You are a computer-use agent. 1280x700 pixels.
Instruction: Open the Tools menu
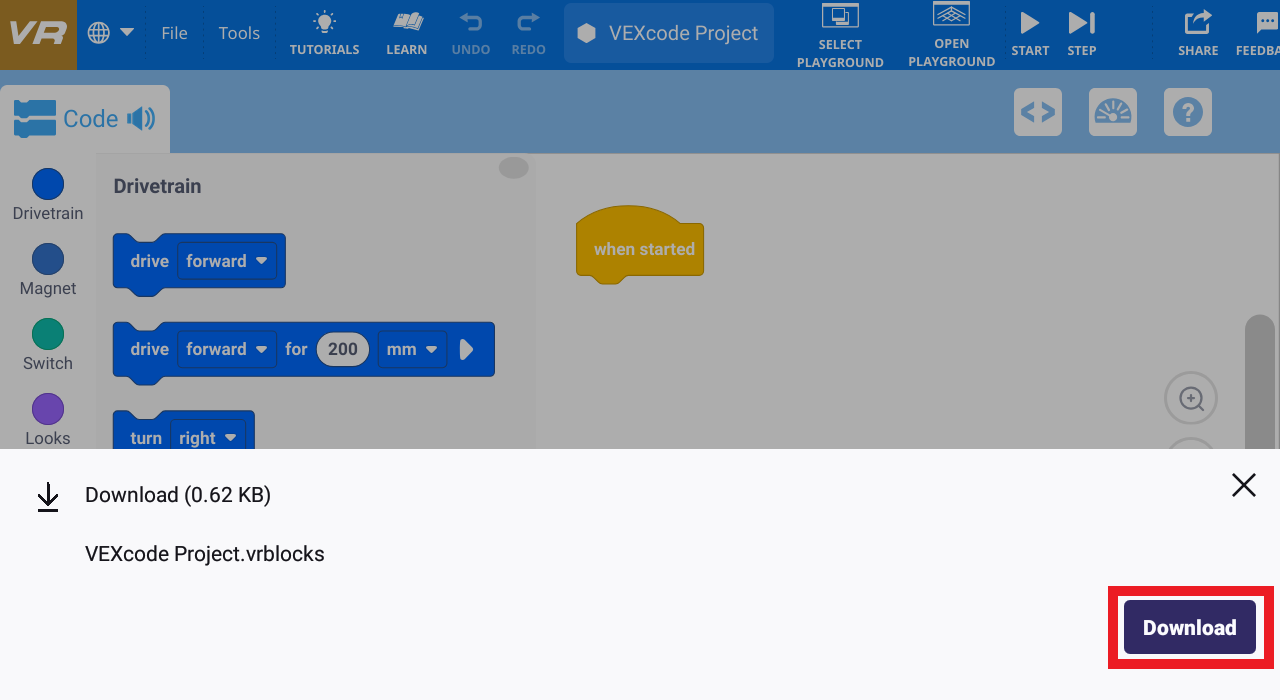point(239,32)
